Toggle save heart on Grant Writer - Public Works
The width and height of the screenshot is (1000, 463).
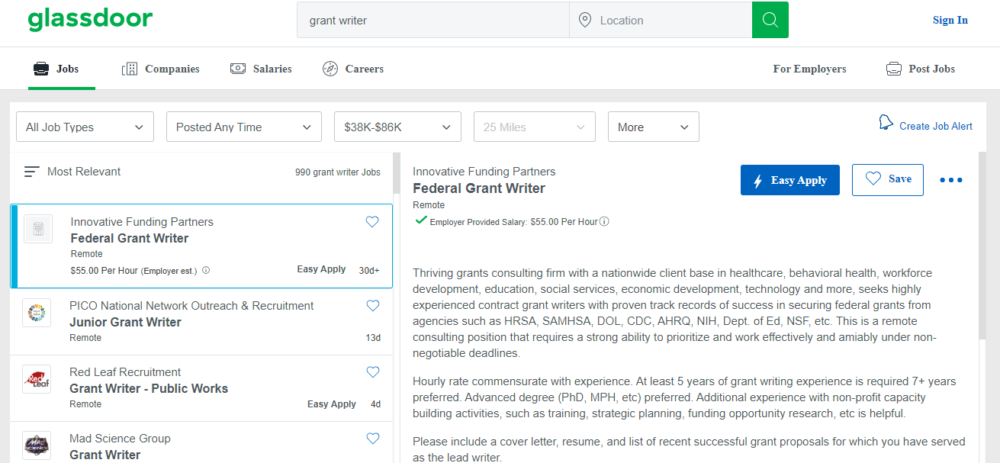click(372, 372)
